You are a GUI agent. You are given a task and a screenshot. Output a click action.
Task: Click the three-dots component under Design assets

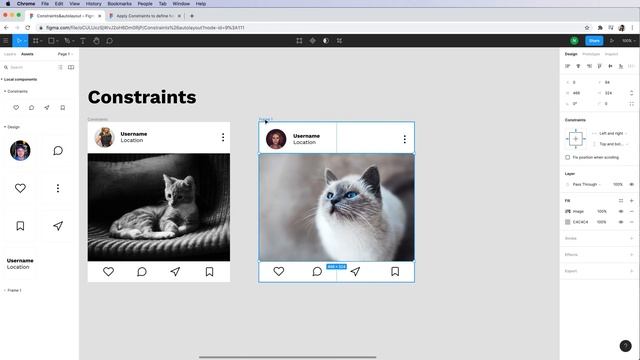click(x=58, y=188)
